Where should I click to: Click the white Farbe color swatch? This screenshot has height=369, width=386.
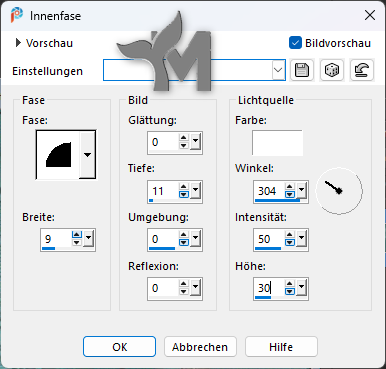tap(277, 143)
